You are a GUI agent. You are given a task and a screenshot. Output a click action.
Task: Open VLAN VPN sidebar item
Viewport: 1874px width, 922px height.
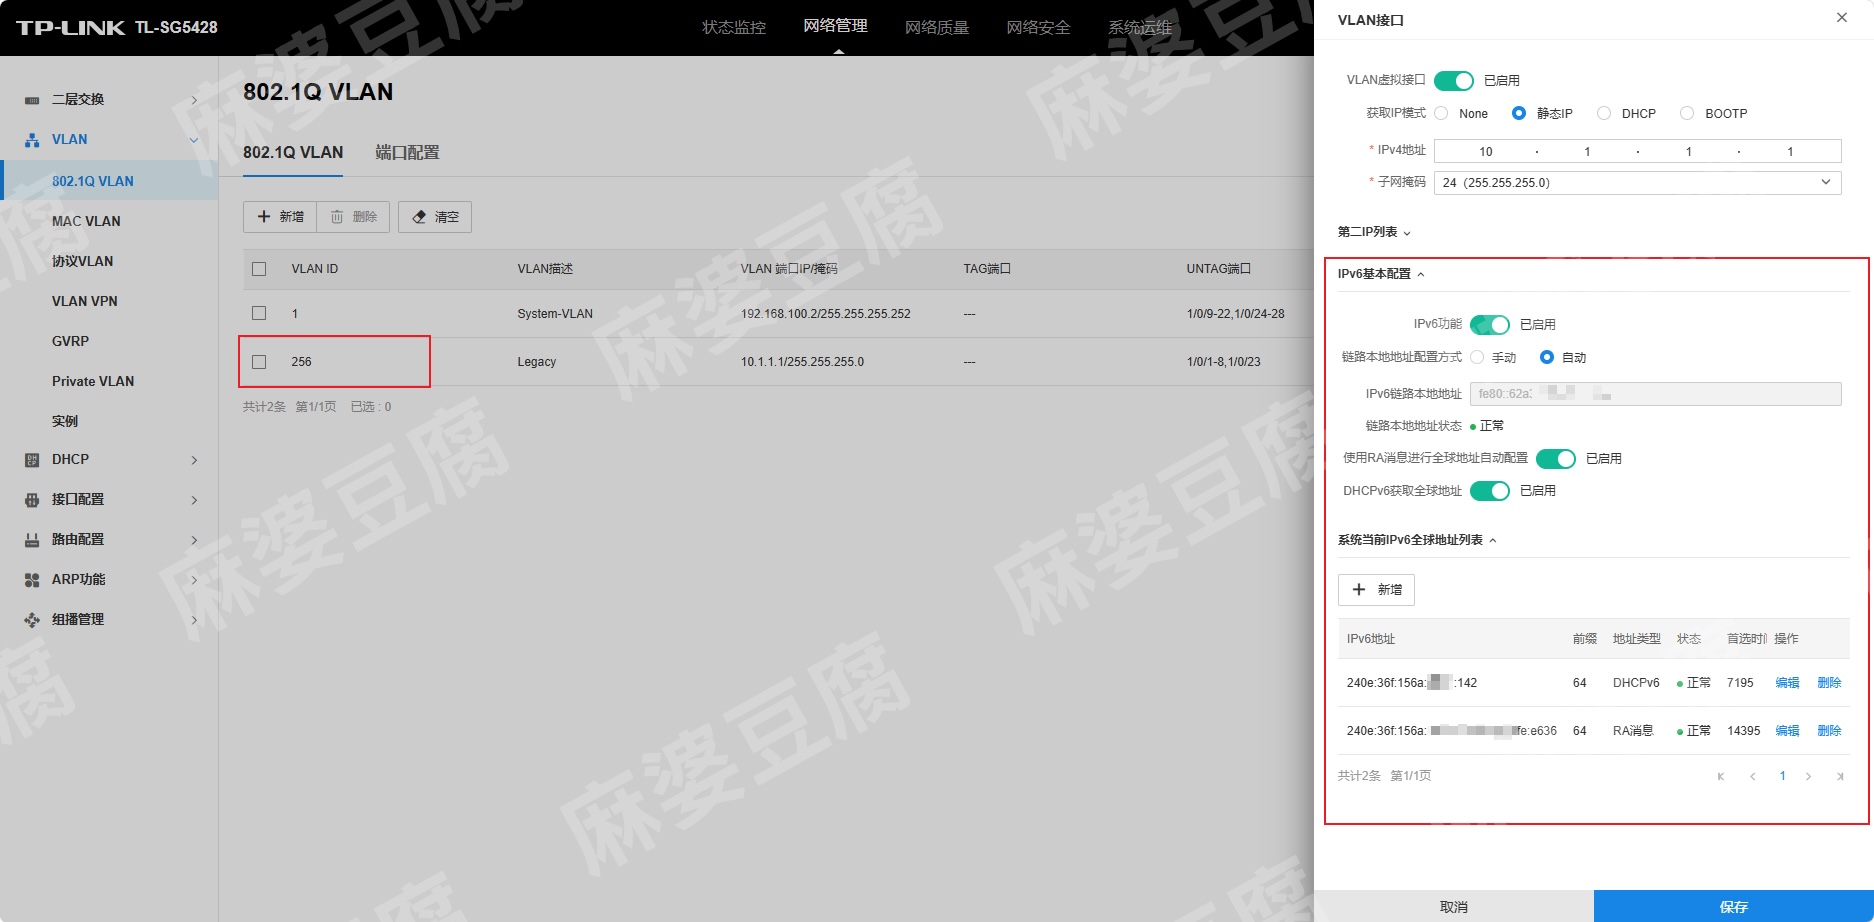[85, 301]
